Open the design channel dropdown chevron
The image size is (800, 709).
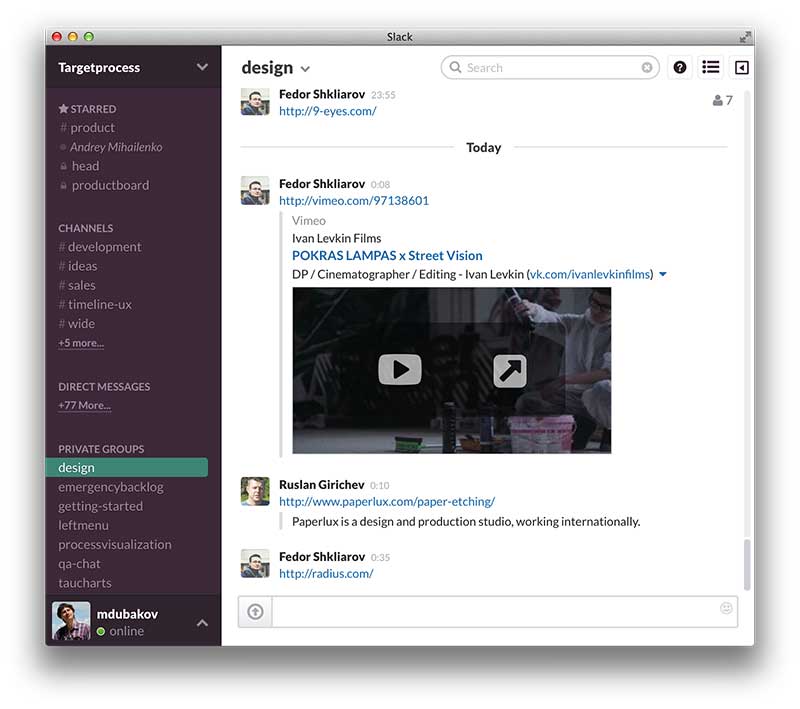click(x=305, y=69)
